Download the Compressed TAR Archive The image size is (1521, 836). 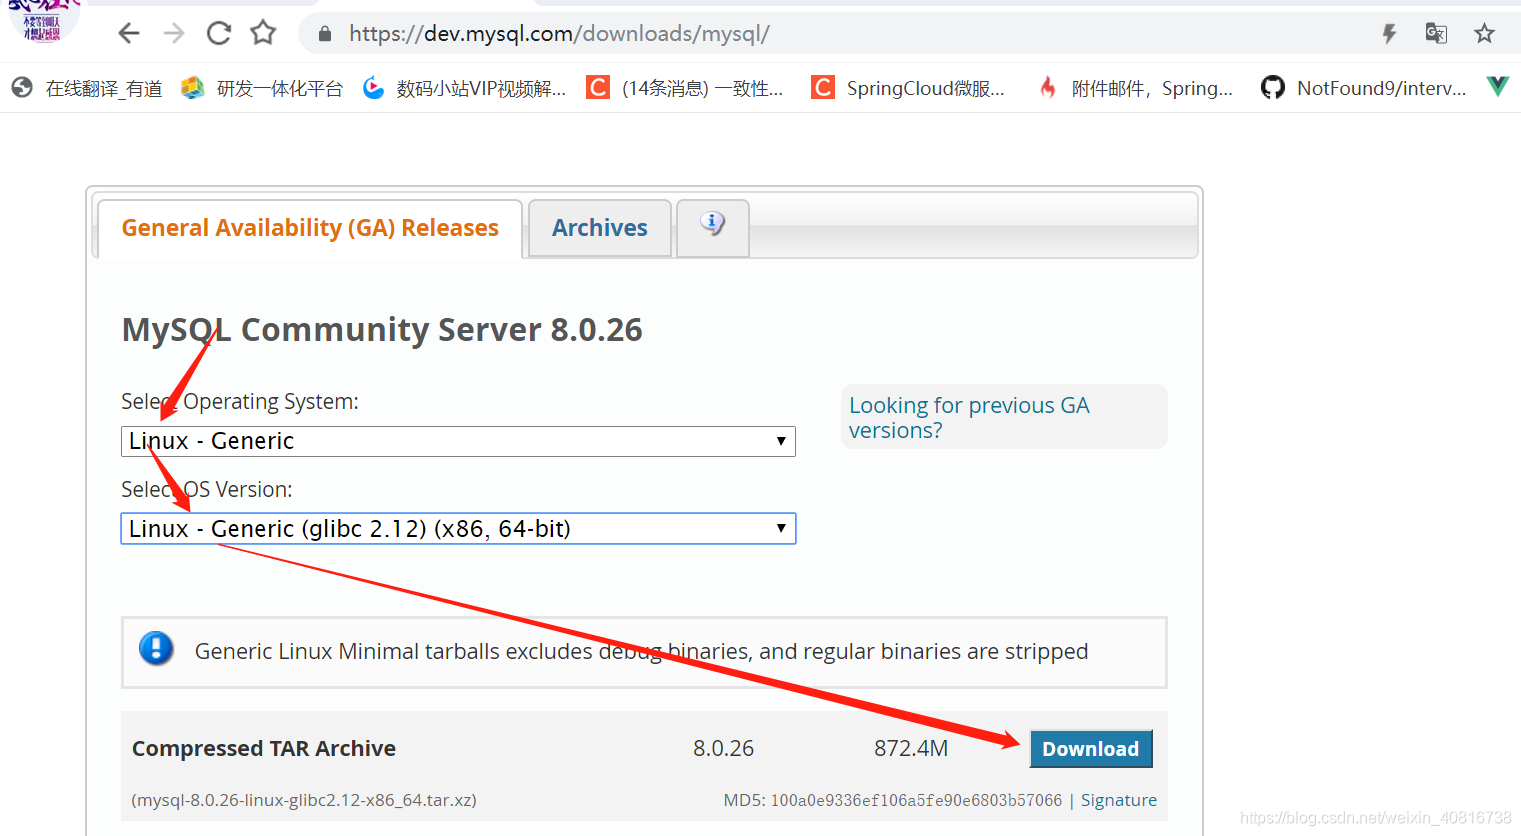(x=1091, y=749)
